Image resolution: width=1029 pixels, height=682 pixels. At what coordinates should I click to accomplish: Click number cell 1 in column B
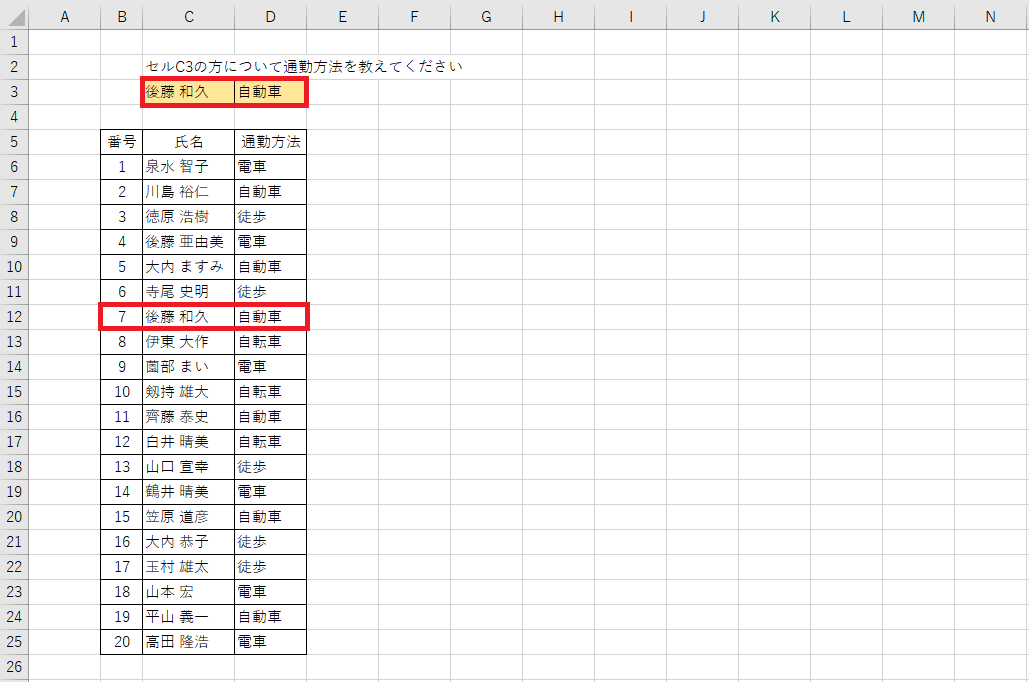coord(121,167)
